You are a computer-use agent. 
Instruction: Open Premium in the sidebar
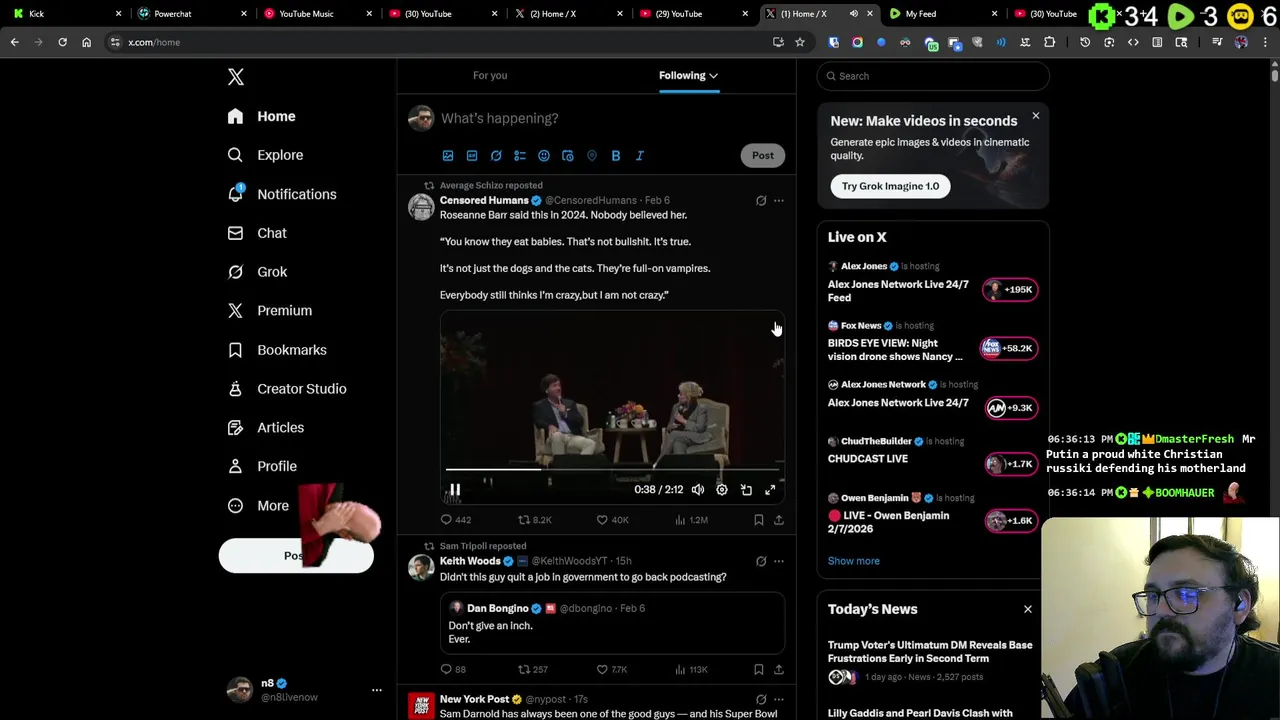coord(270,311)
